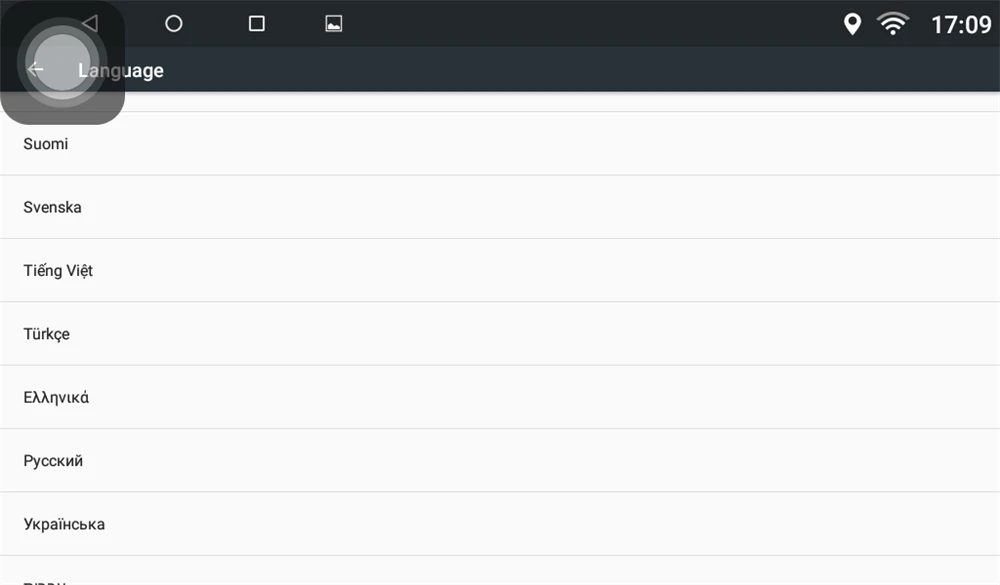
Task: Tap the 17:09 clock in the status bar
Action: point(961,25)
